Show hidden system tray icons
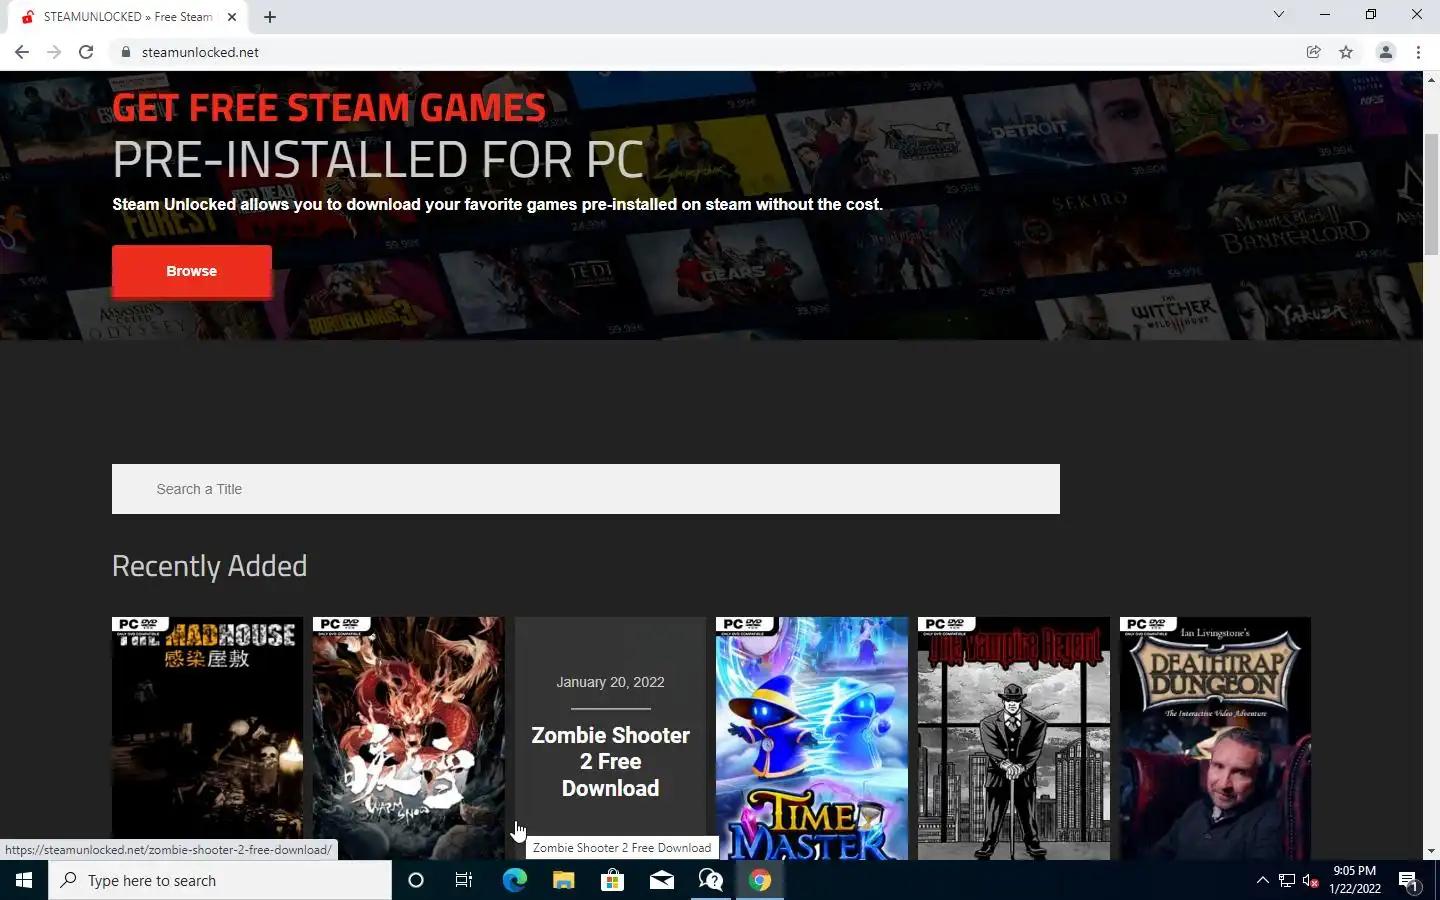This screenshot has height=900, width=1440. tap(1262, 880)
